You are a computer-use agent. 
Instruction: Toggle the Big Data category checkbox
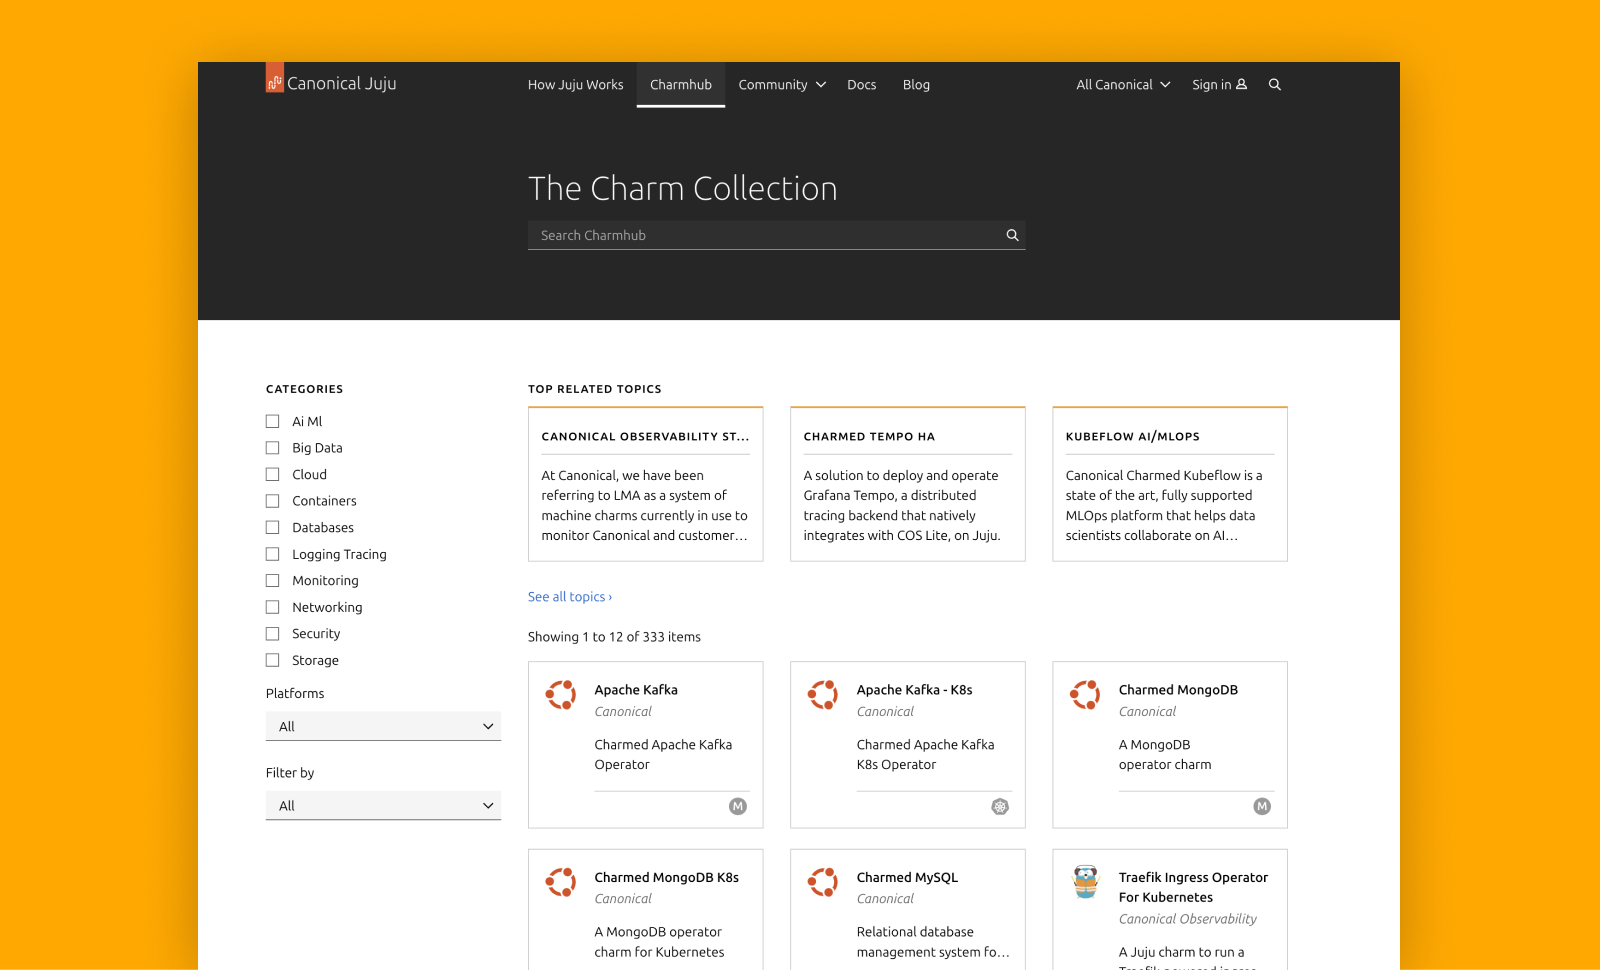coord(272,448)
